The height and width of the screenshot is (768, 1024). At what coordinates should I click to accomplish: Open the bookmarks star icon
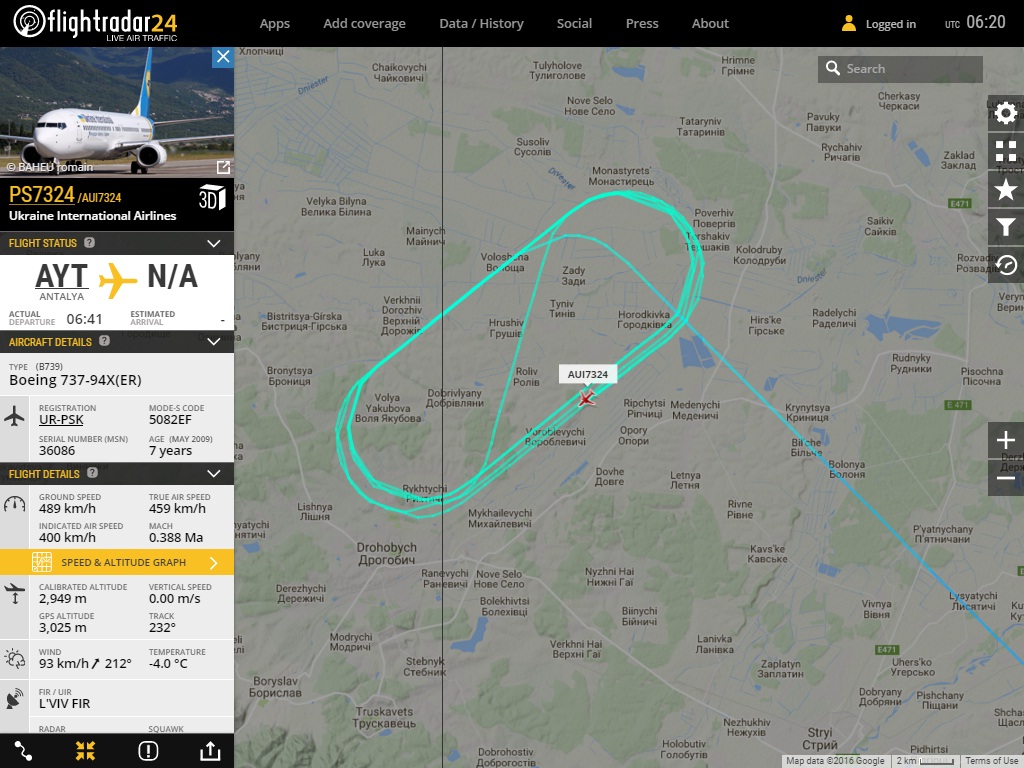point(1006,189)
